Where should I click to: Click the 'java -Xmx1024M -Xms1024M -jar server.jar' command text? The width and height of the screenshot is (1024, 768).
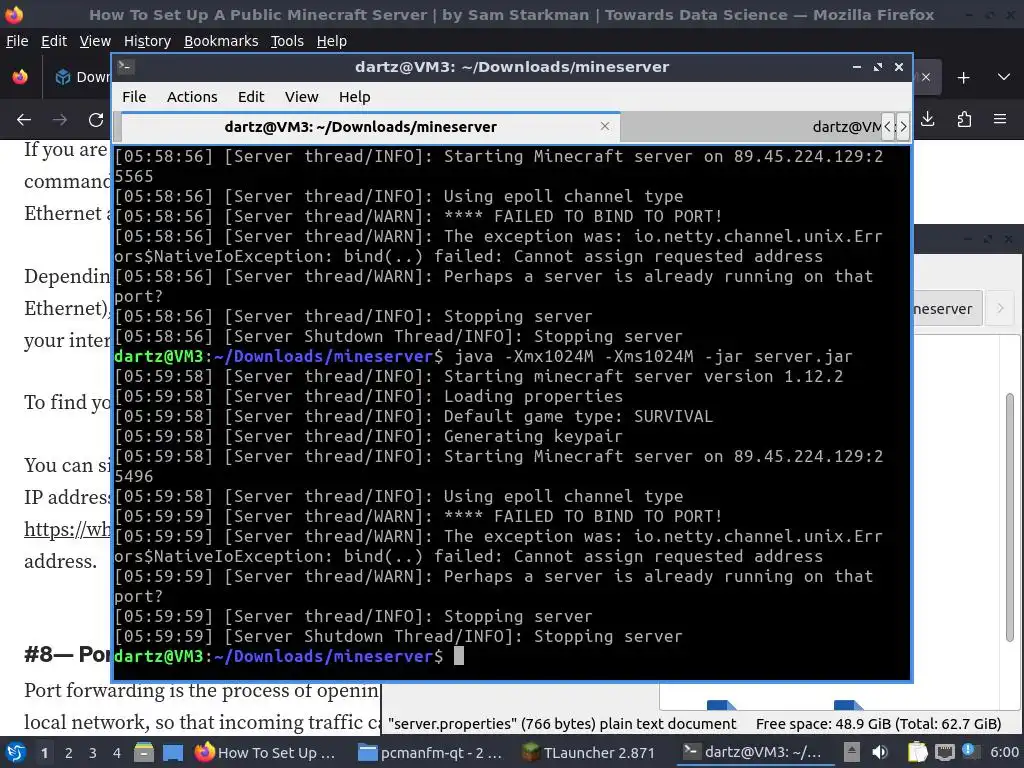click(x=653, y=356)
